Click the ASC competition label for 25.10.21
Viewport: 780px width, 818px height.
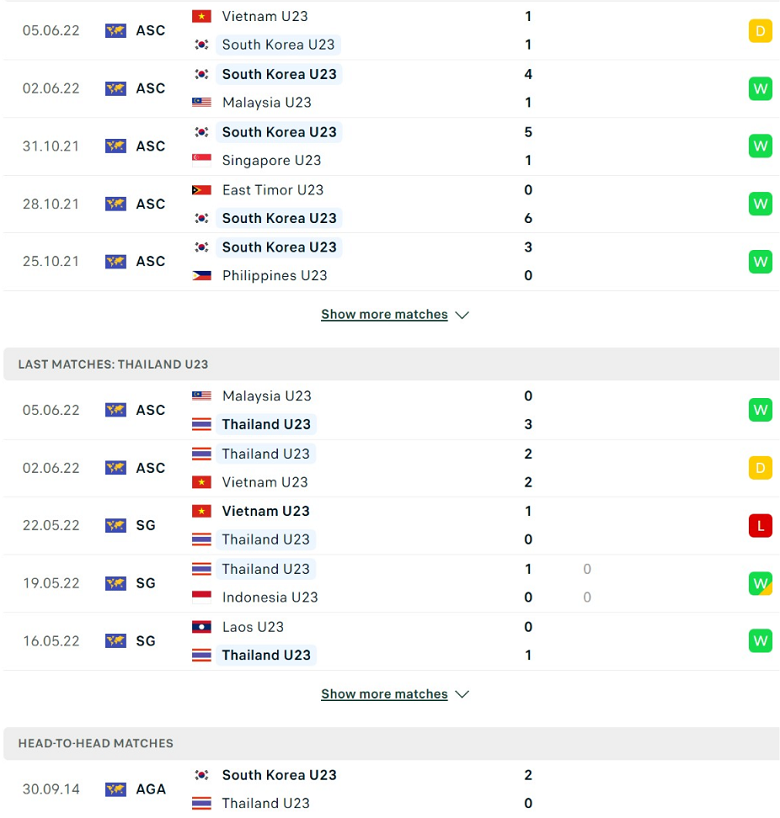point(150,261)
